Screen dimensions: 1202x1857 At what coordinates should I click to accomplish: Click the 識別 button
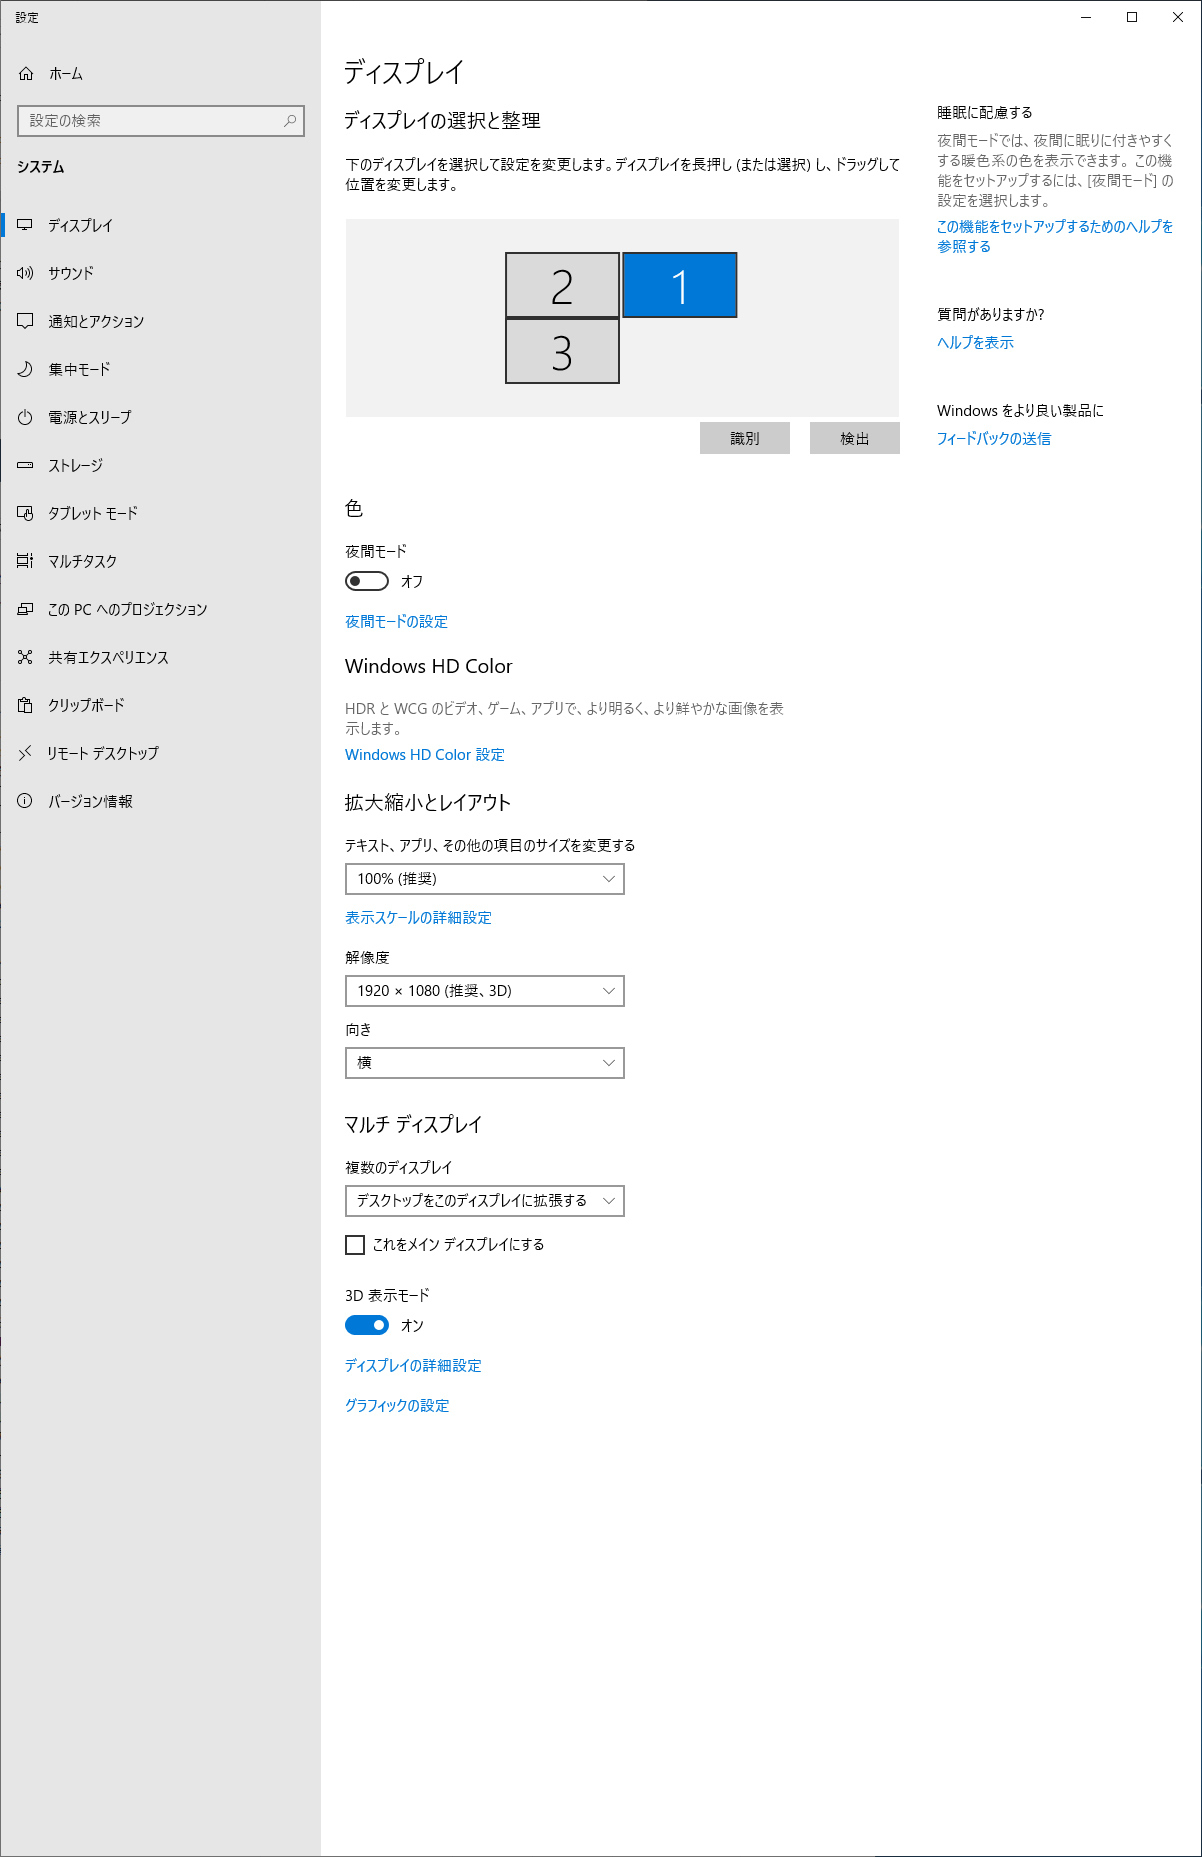(x=745, y=438)
